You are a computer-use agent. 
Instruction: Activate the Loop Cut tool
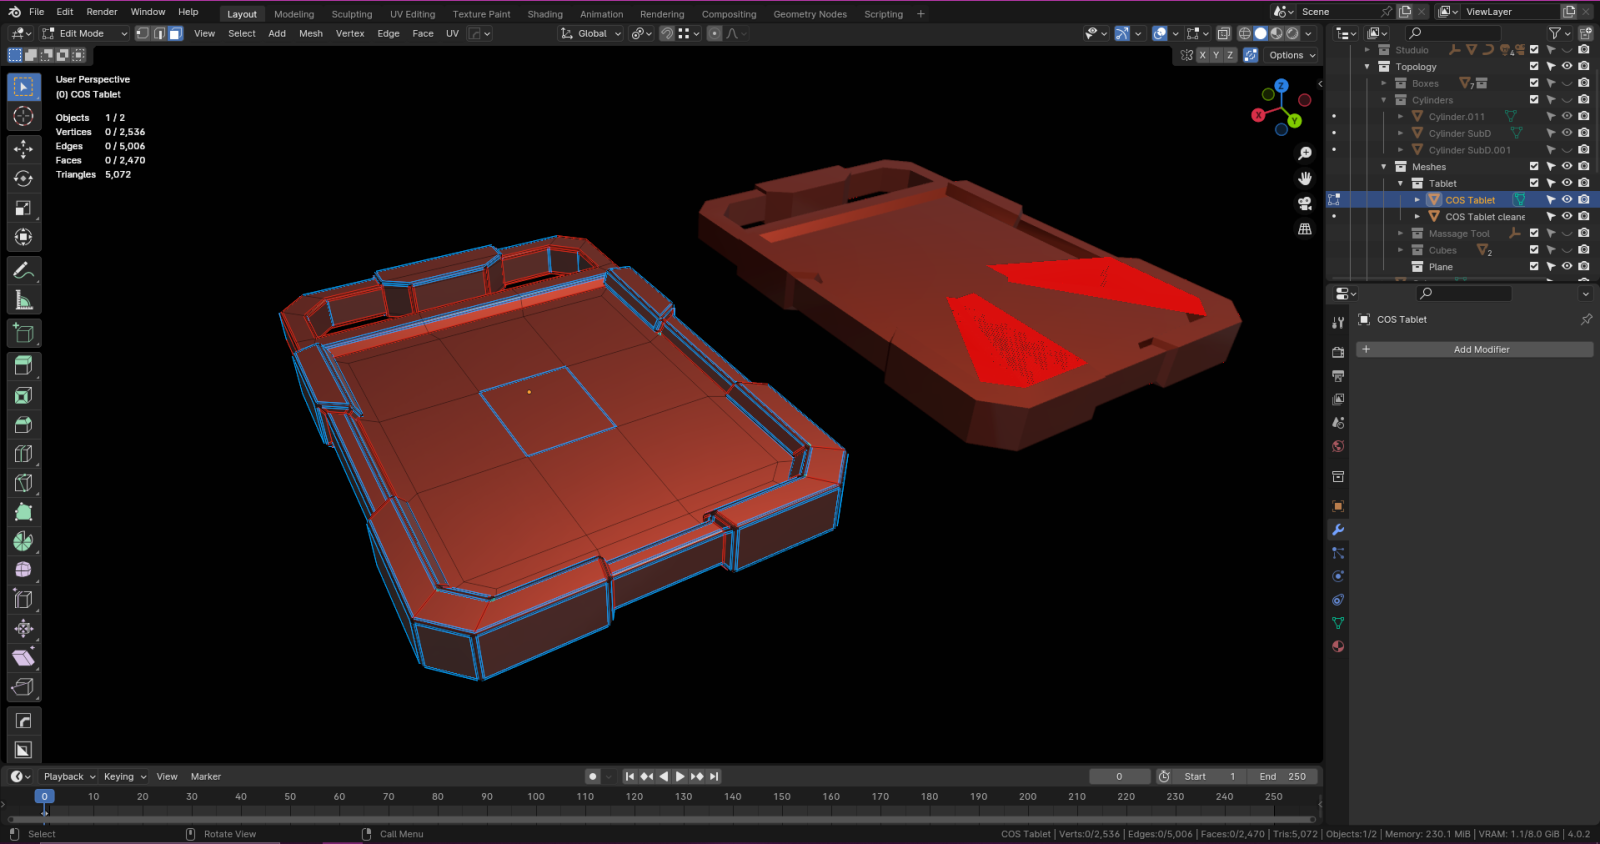23,454
